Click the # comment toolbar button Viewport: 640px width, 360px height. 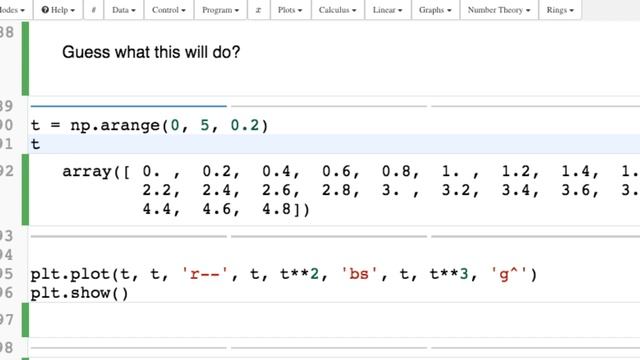tap(93, 10)
